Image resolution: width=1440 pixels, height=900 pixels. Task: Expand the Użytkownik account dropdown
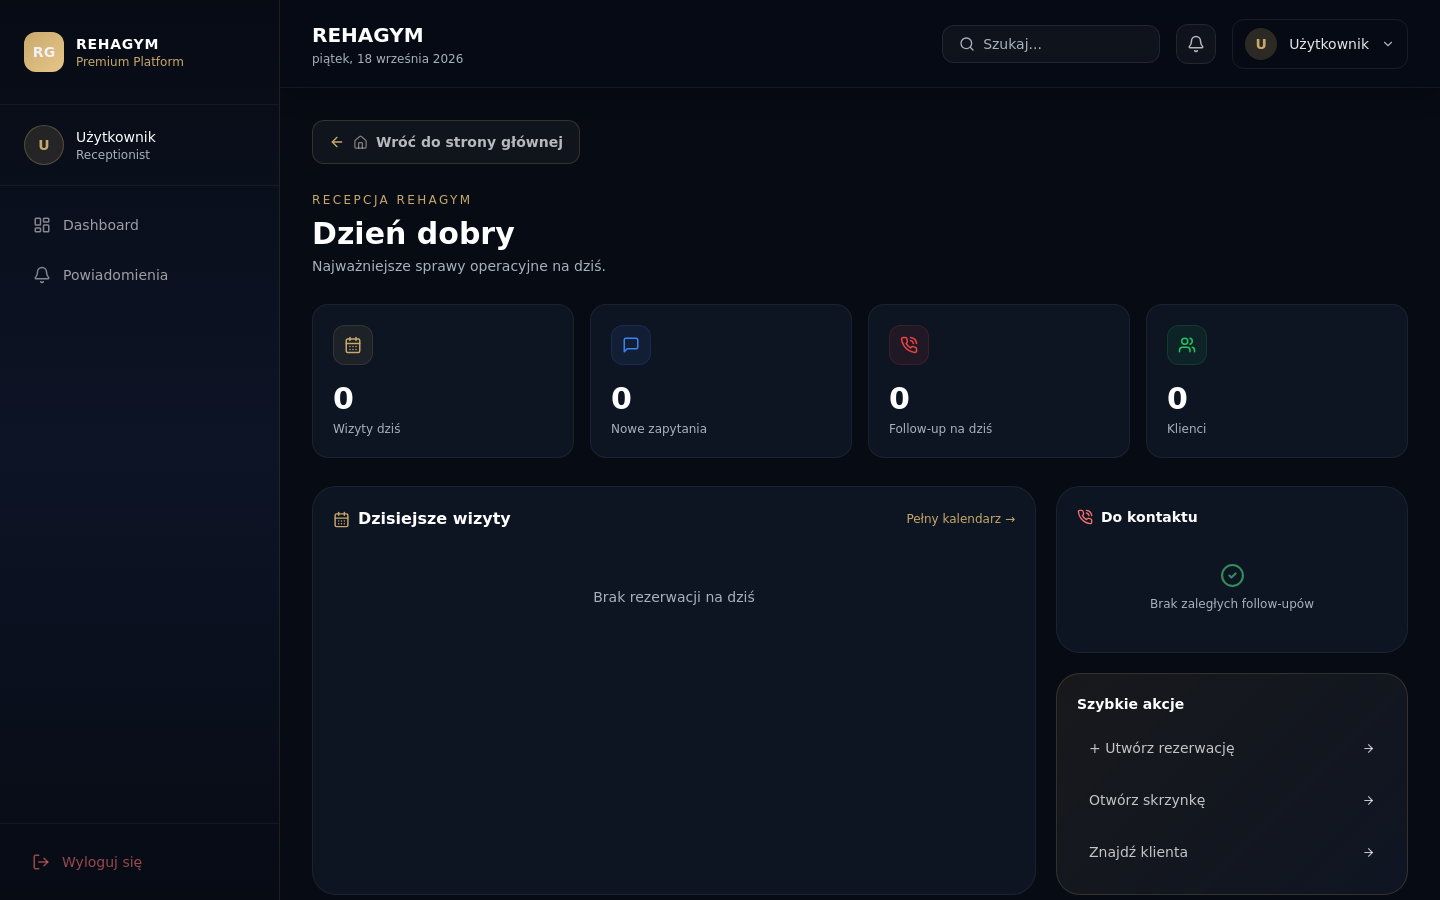click(1320, 44)
